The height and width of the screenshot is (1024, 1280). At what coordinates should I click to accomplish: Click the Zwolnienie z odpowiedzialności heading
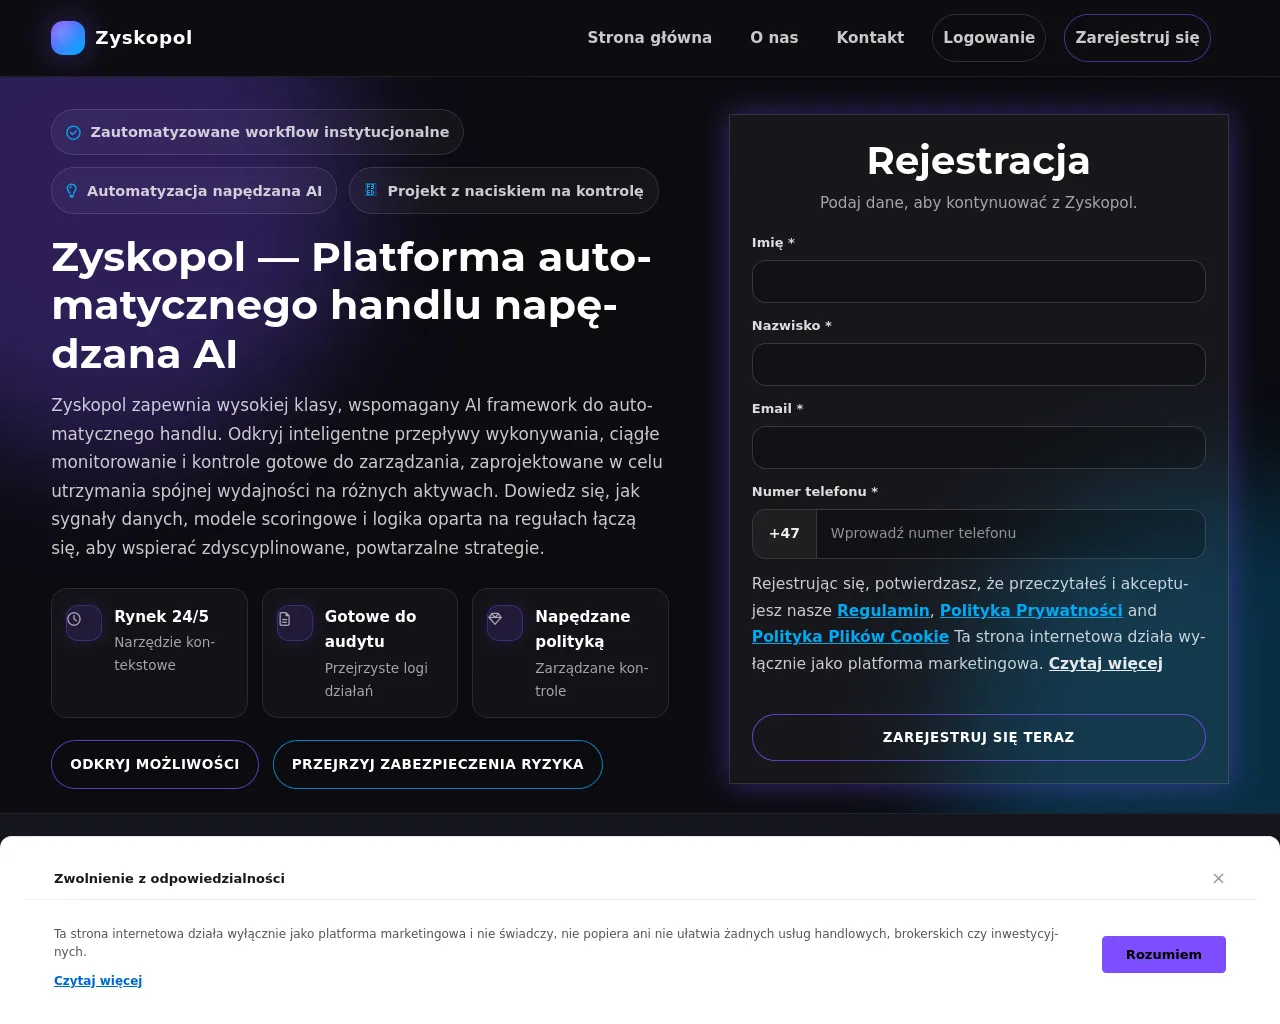pos(169,878)
